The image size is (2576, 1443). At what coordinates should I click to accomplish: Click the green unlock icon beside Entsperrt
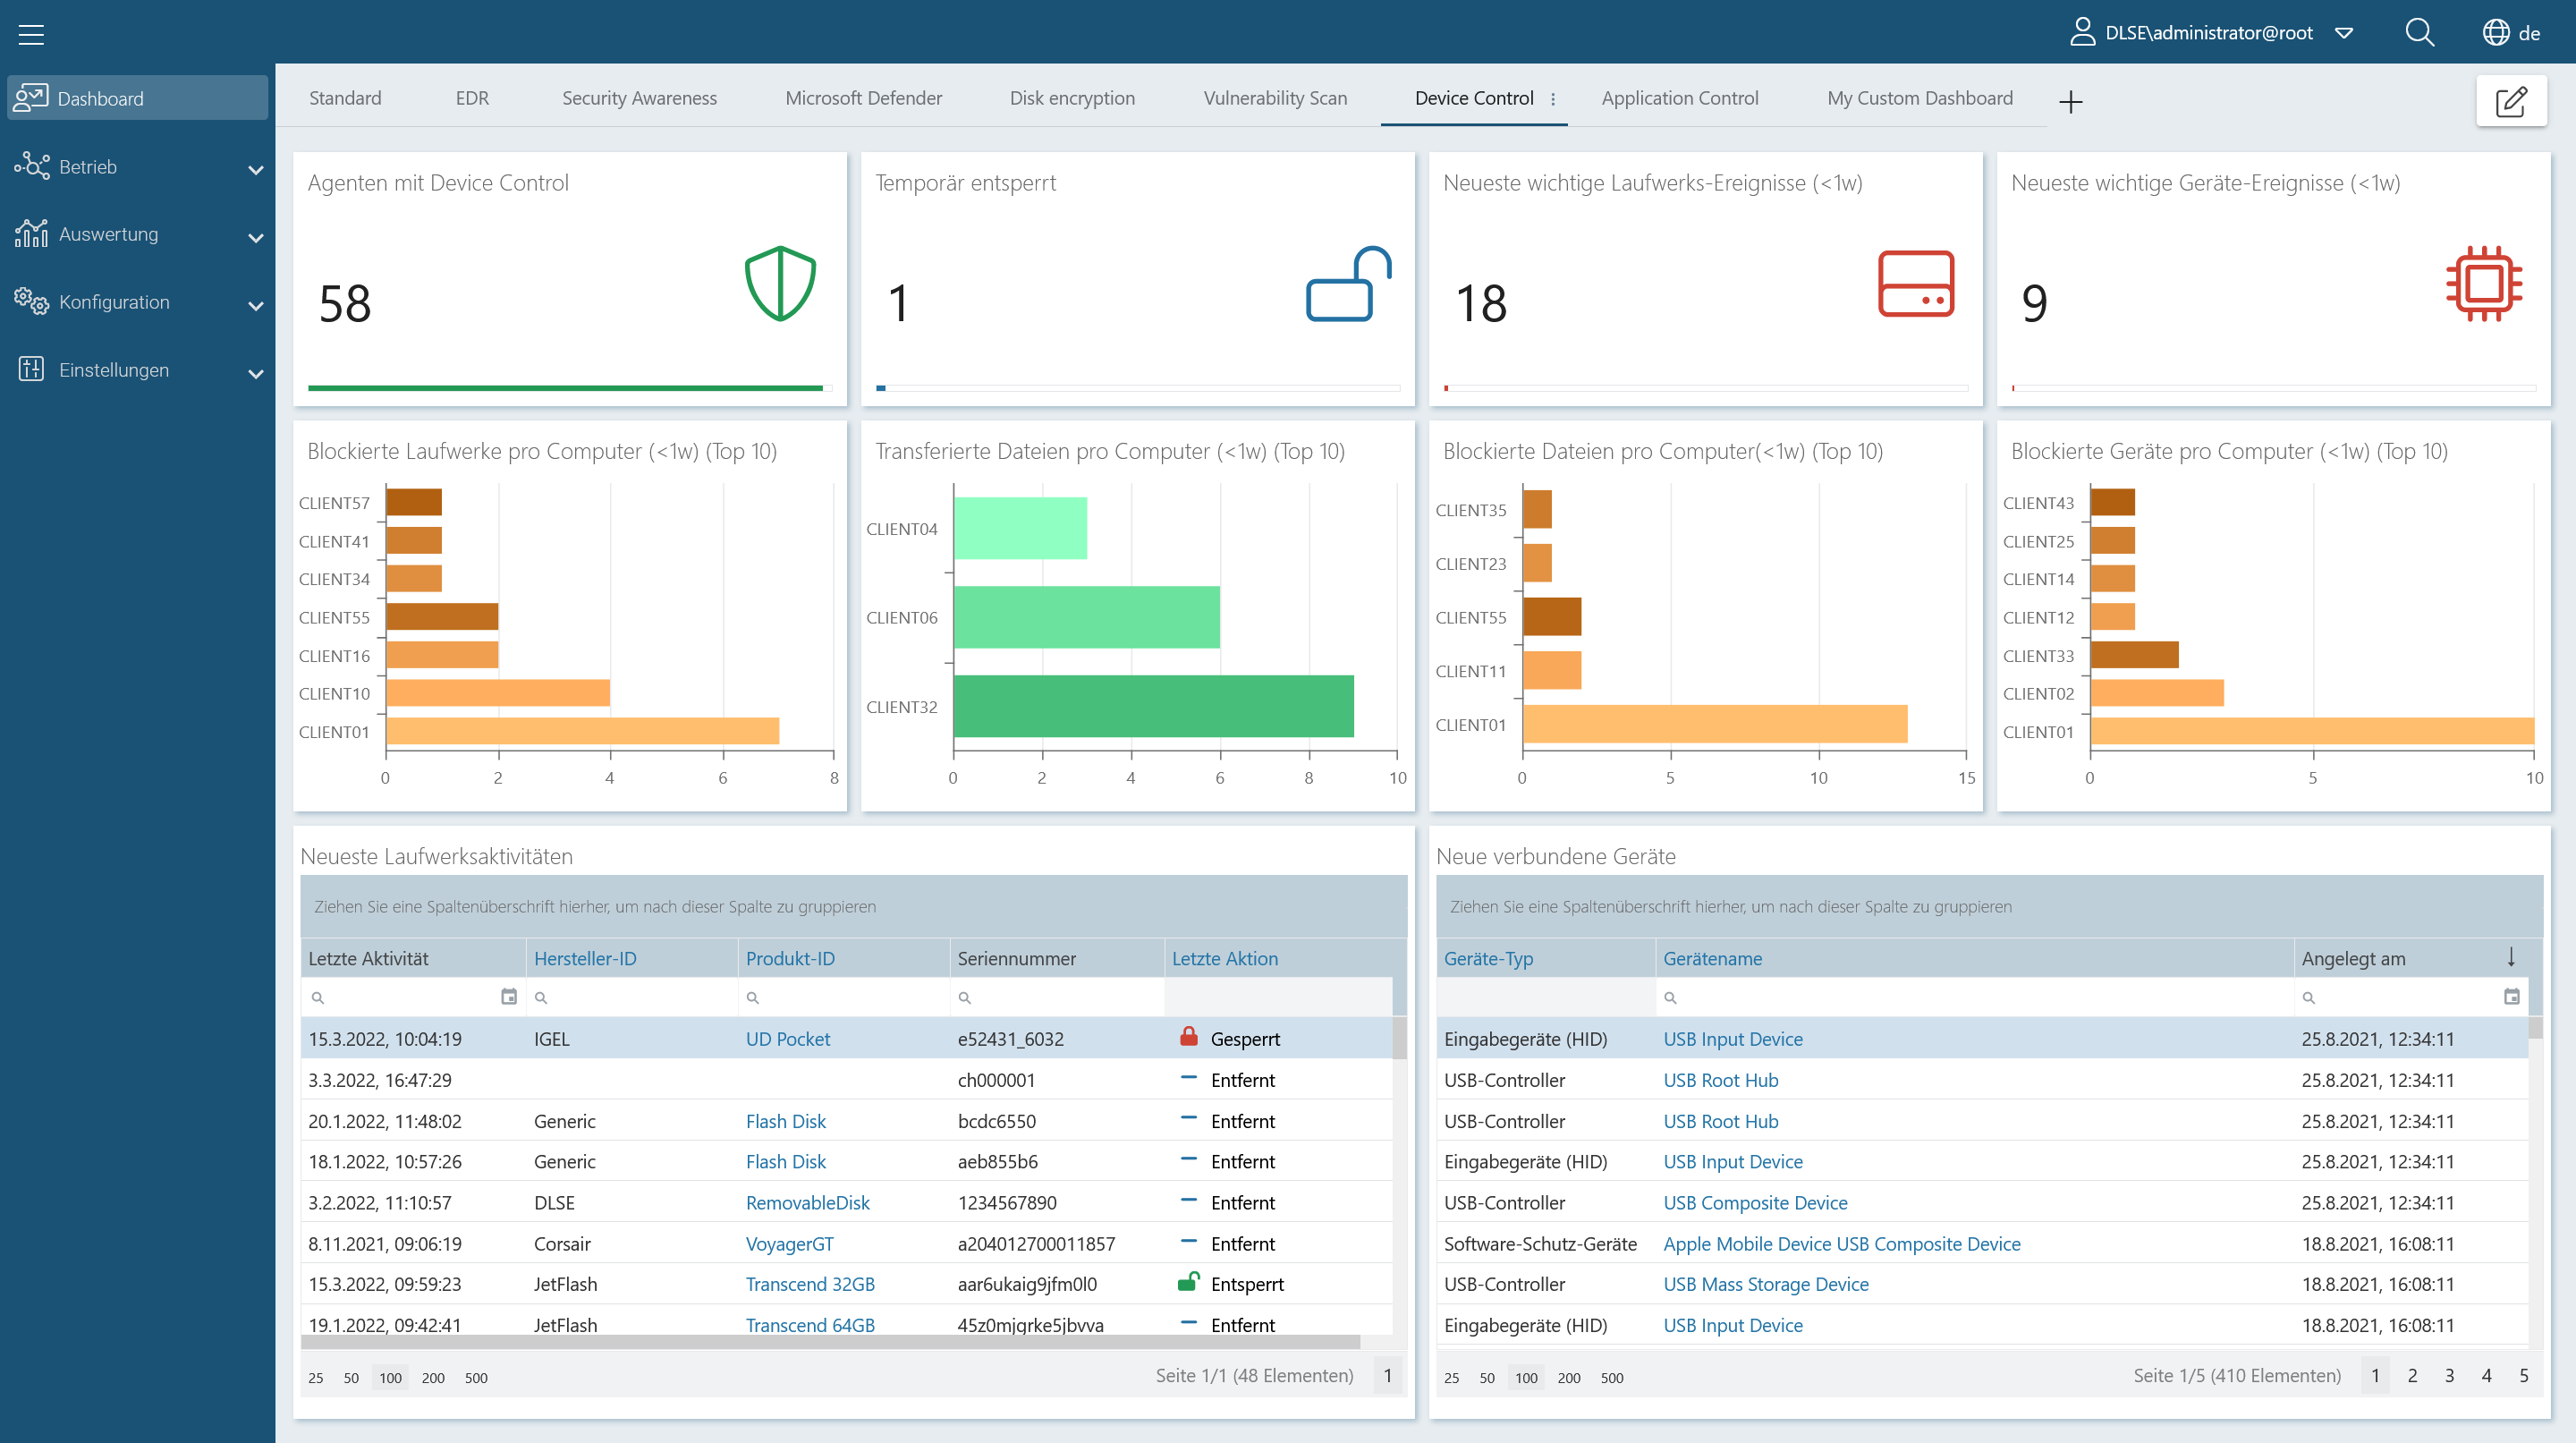tap(1188, 1282)
